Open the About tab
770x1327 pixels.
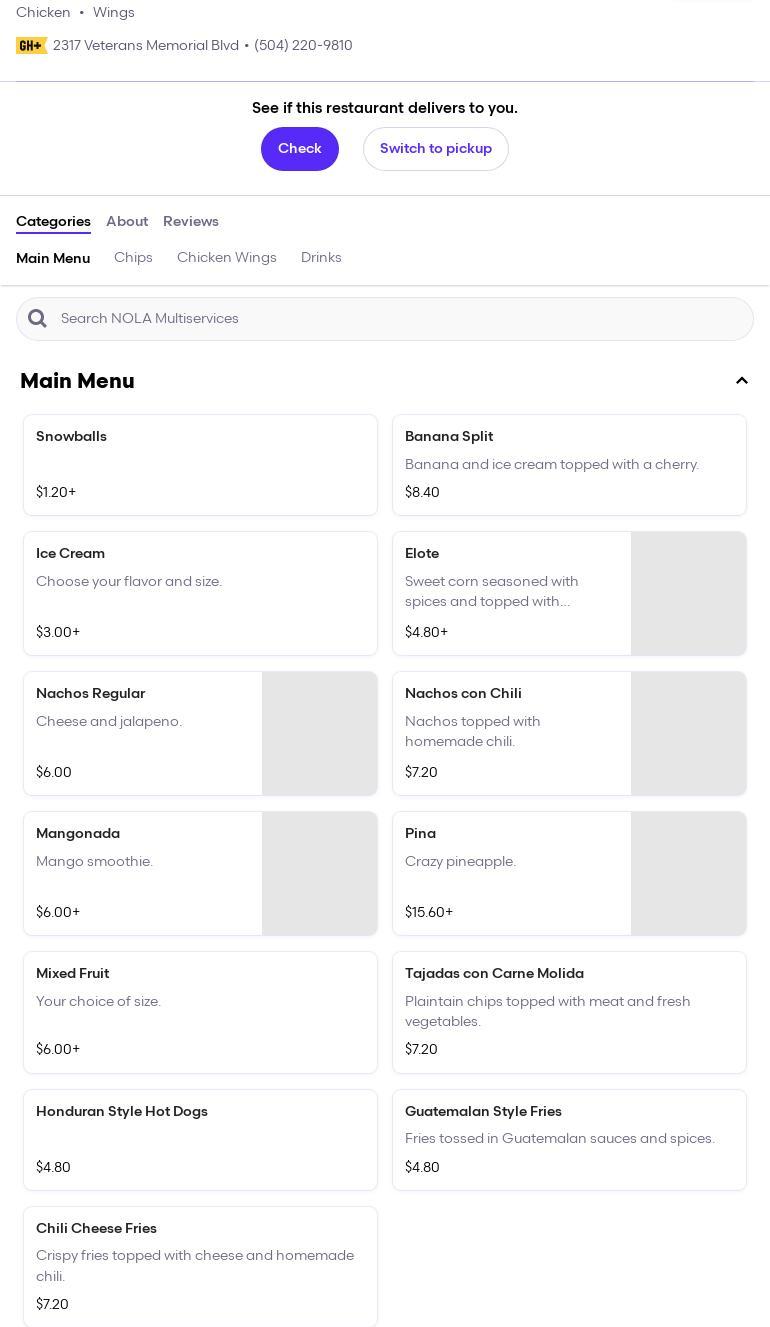coord(127,222)
